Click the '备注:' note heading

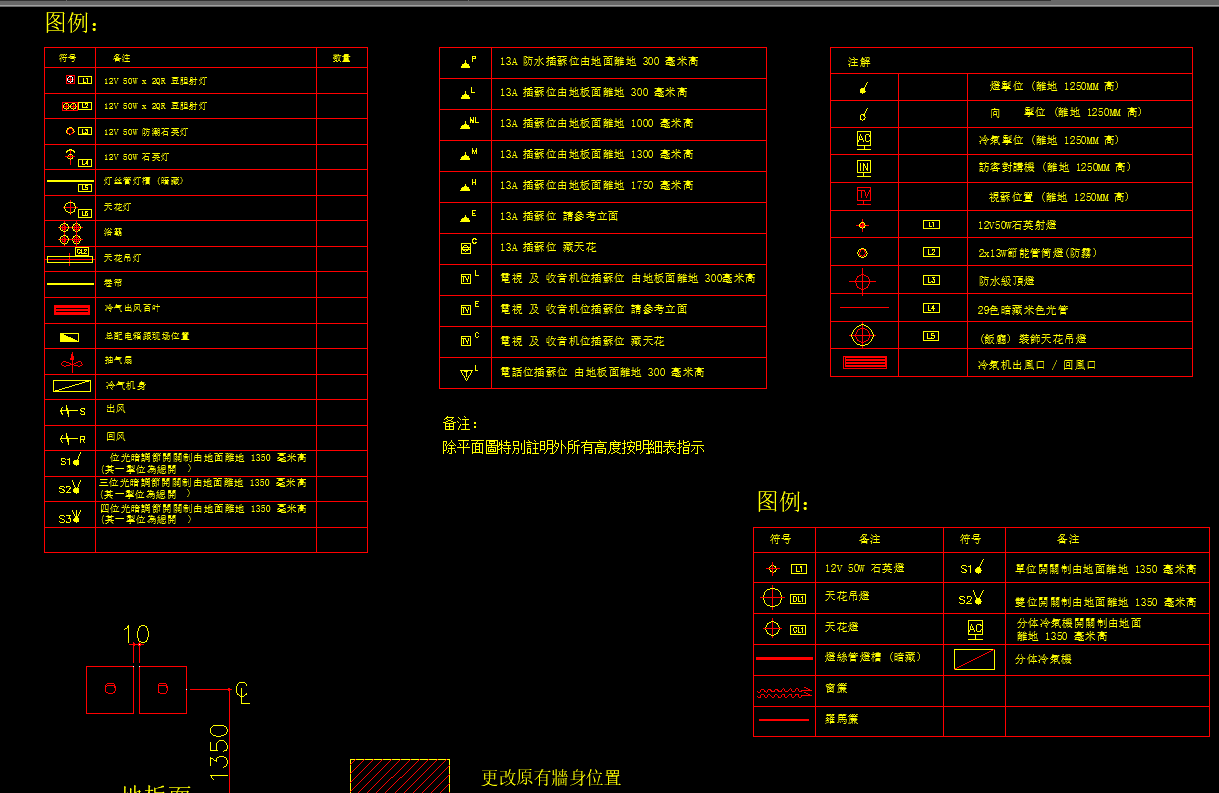[460, 424]
